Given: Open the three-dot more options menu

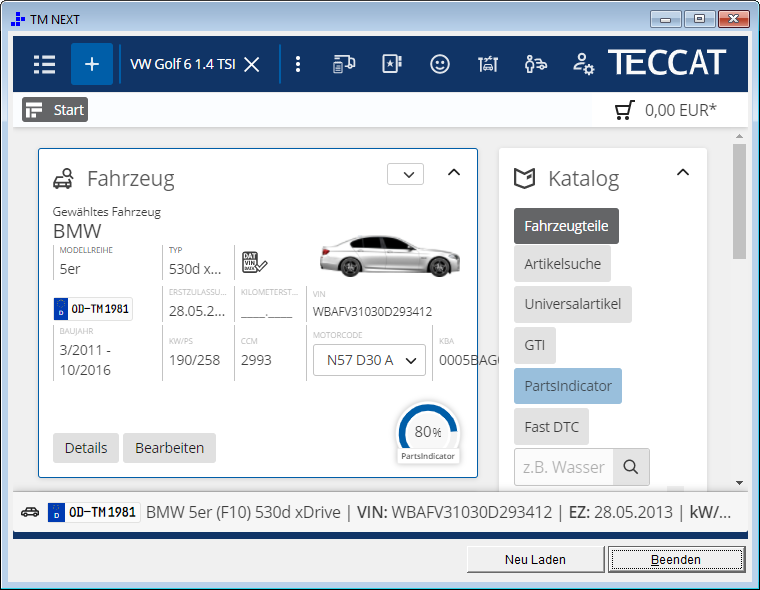Looking at the screenshot, I should pos(298,64).
